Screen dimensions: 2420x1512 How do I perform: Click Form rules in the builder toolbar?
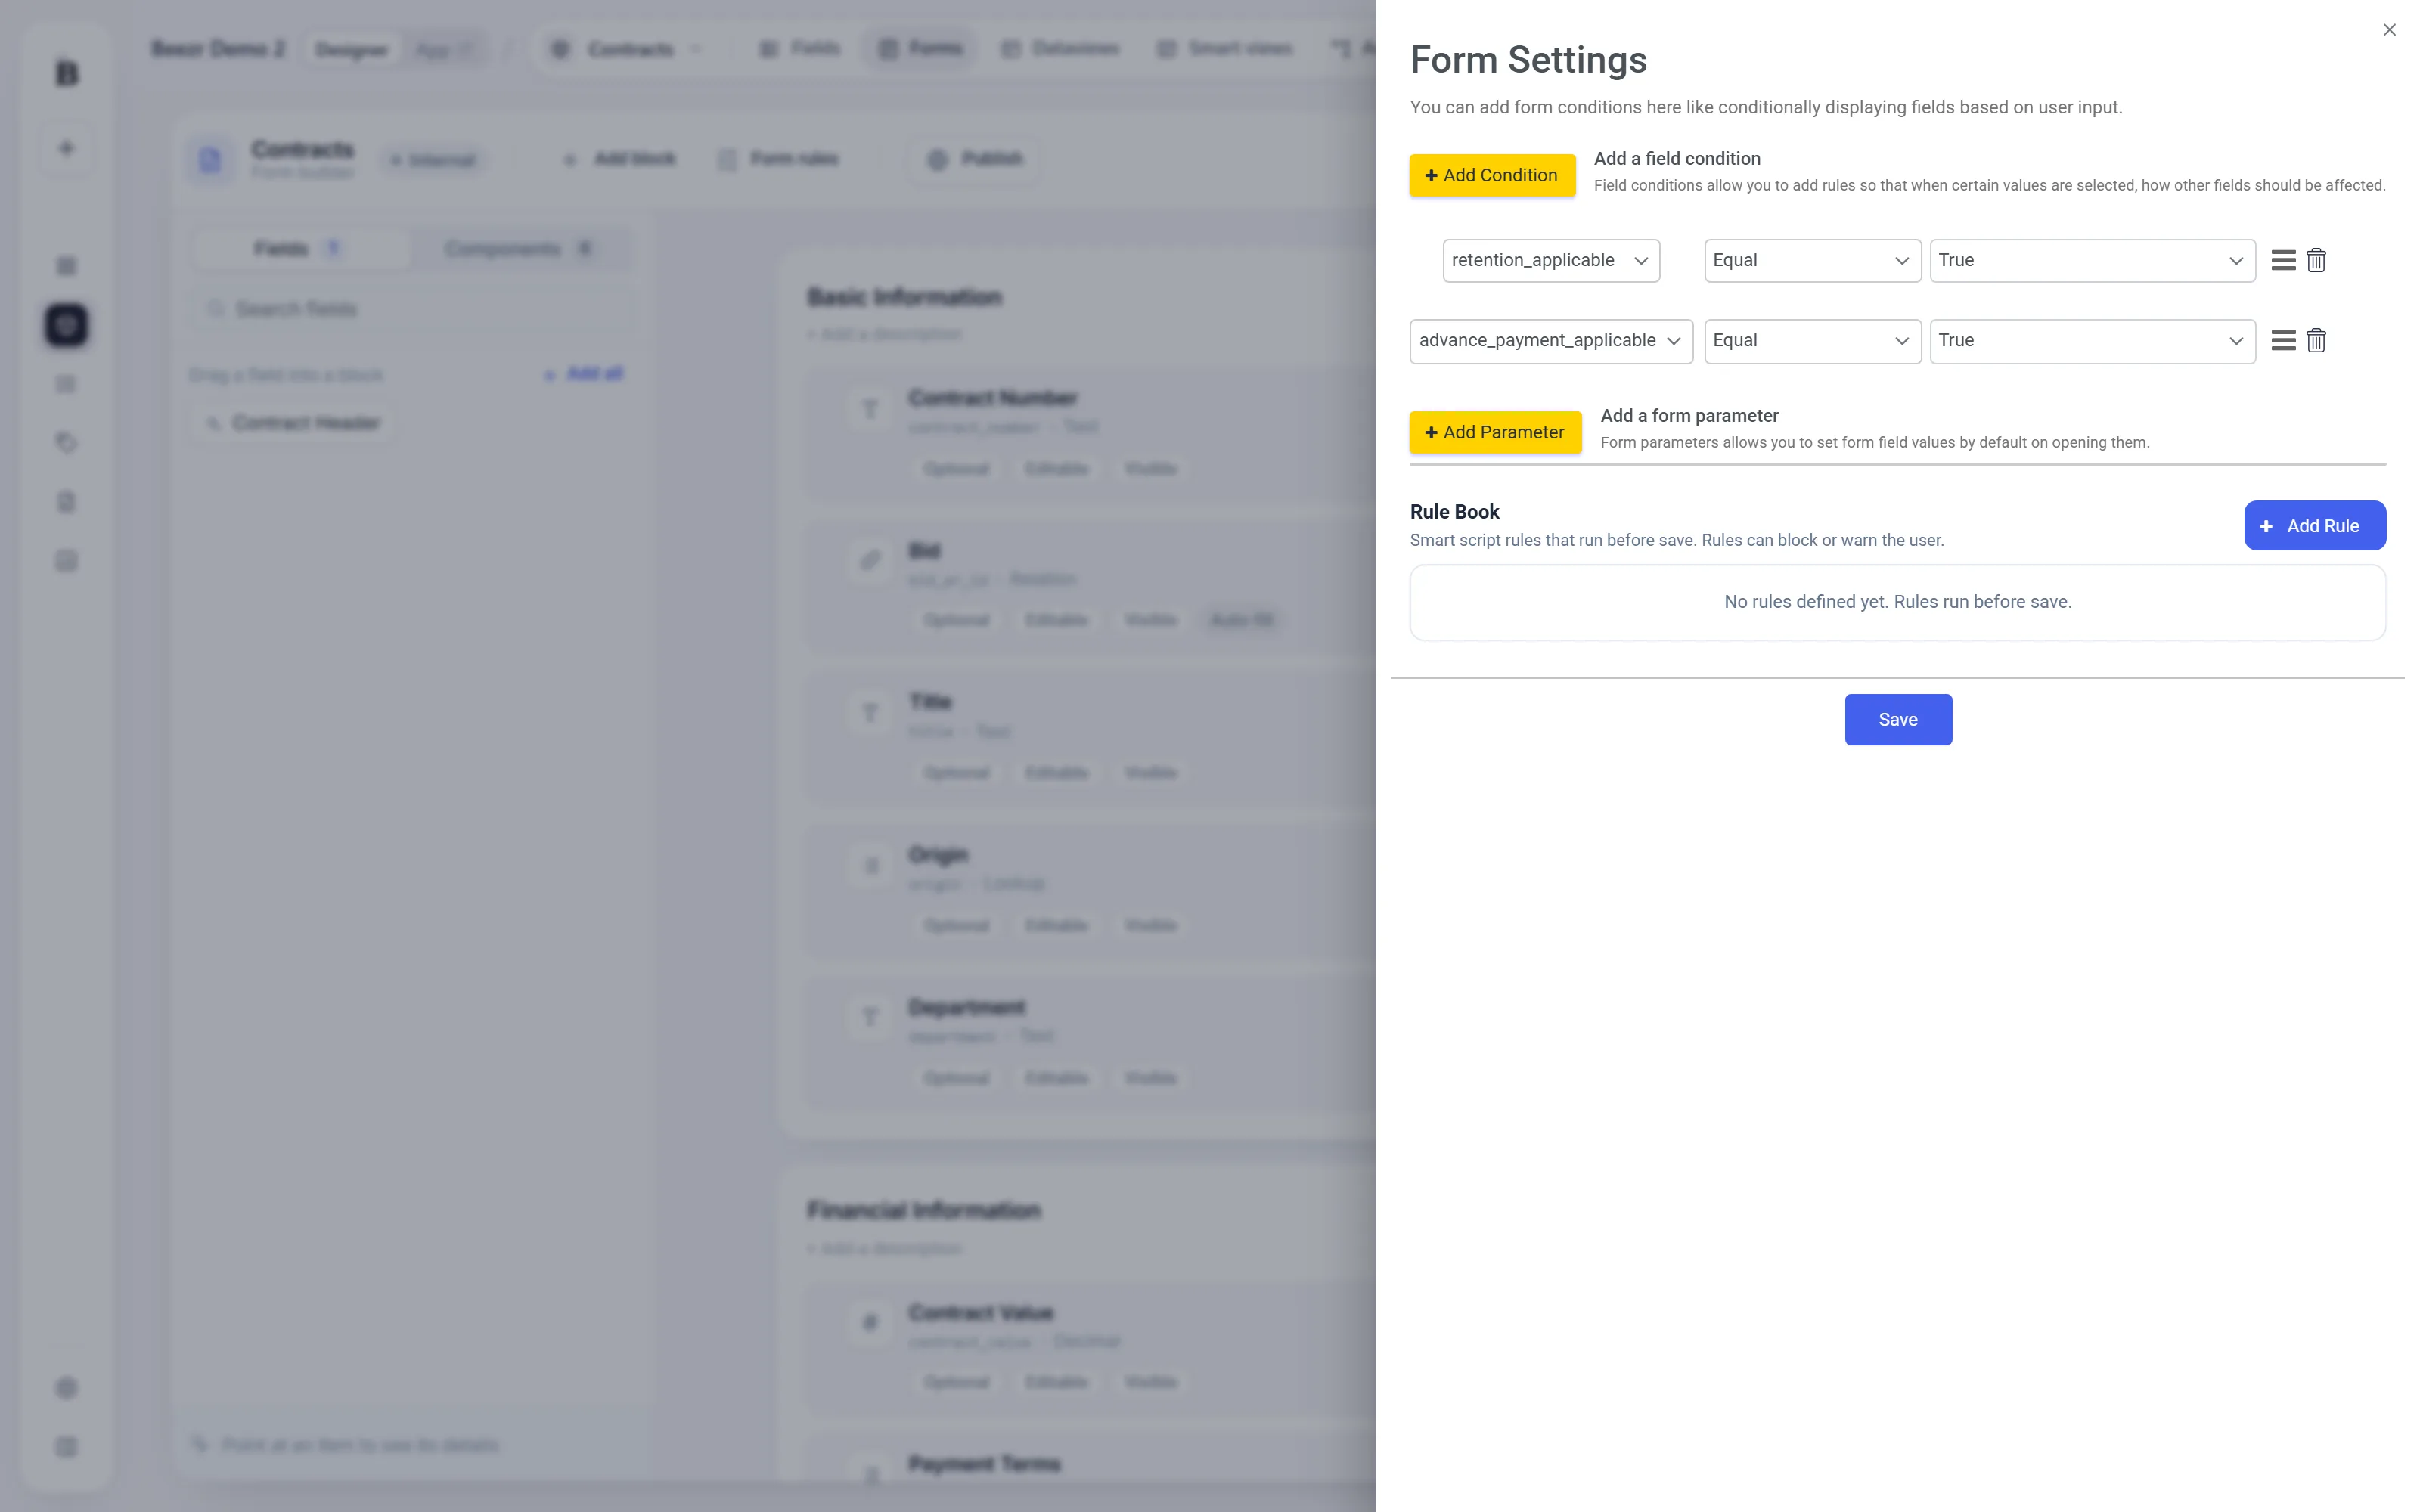(x=779, y=159)
